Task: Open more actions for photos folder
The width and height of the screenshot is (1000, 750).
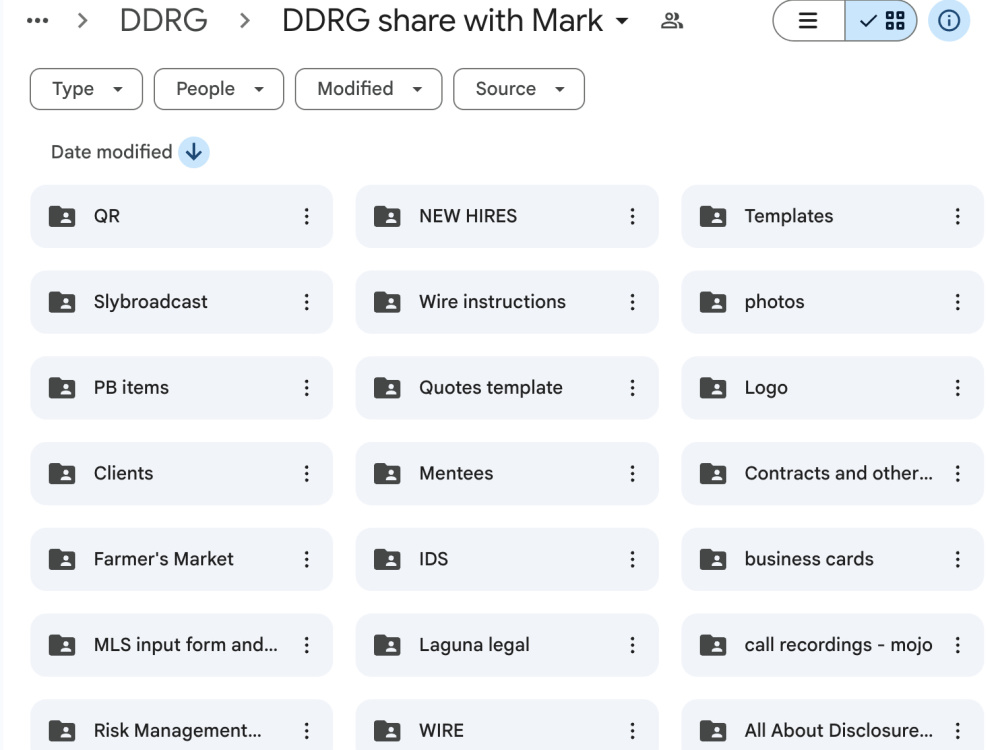Action: [958, 302]
